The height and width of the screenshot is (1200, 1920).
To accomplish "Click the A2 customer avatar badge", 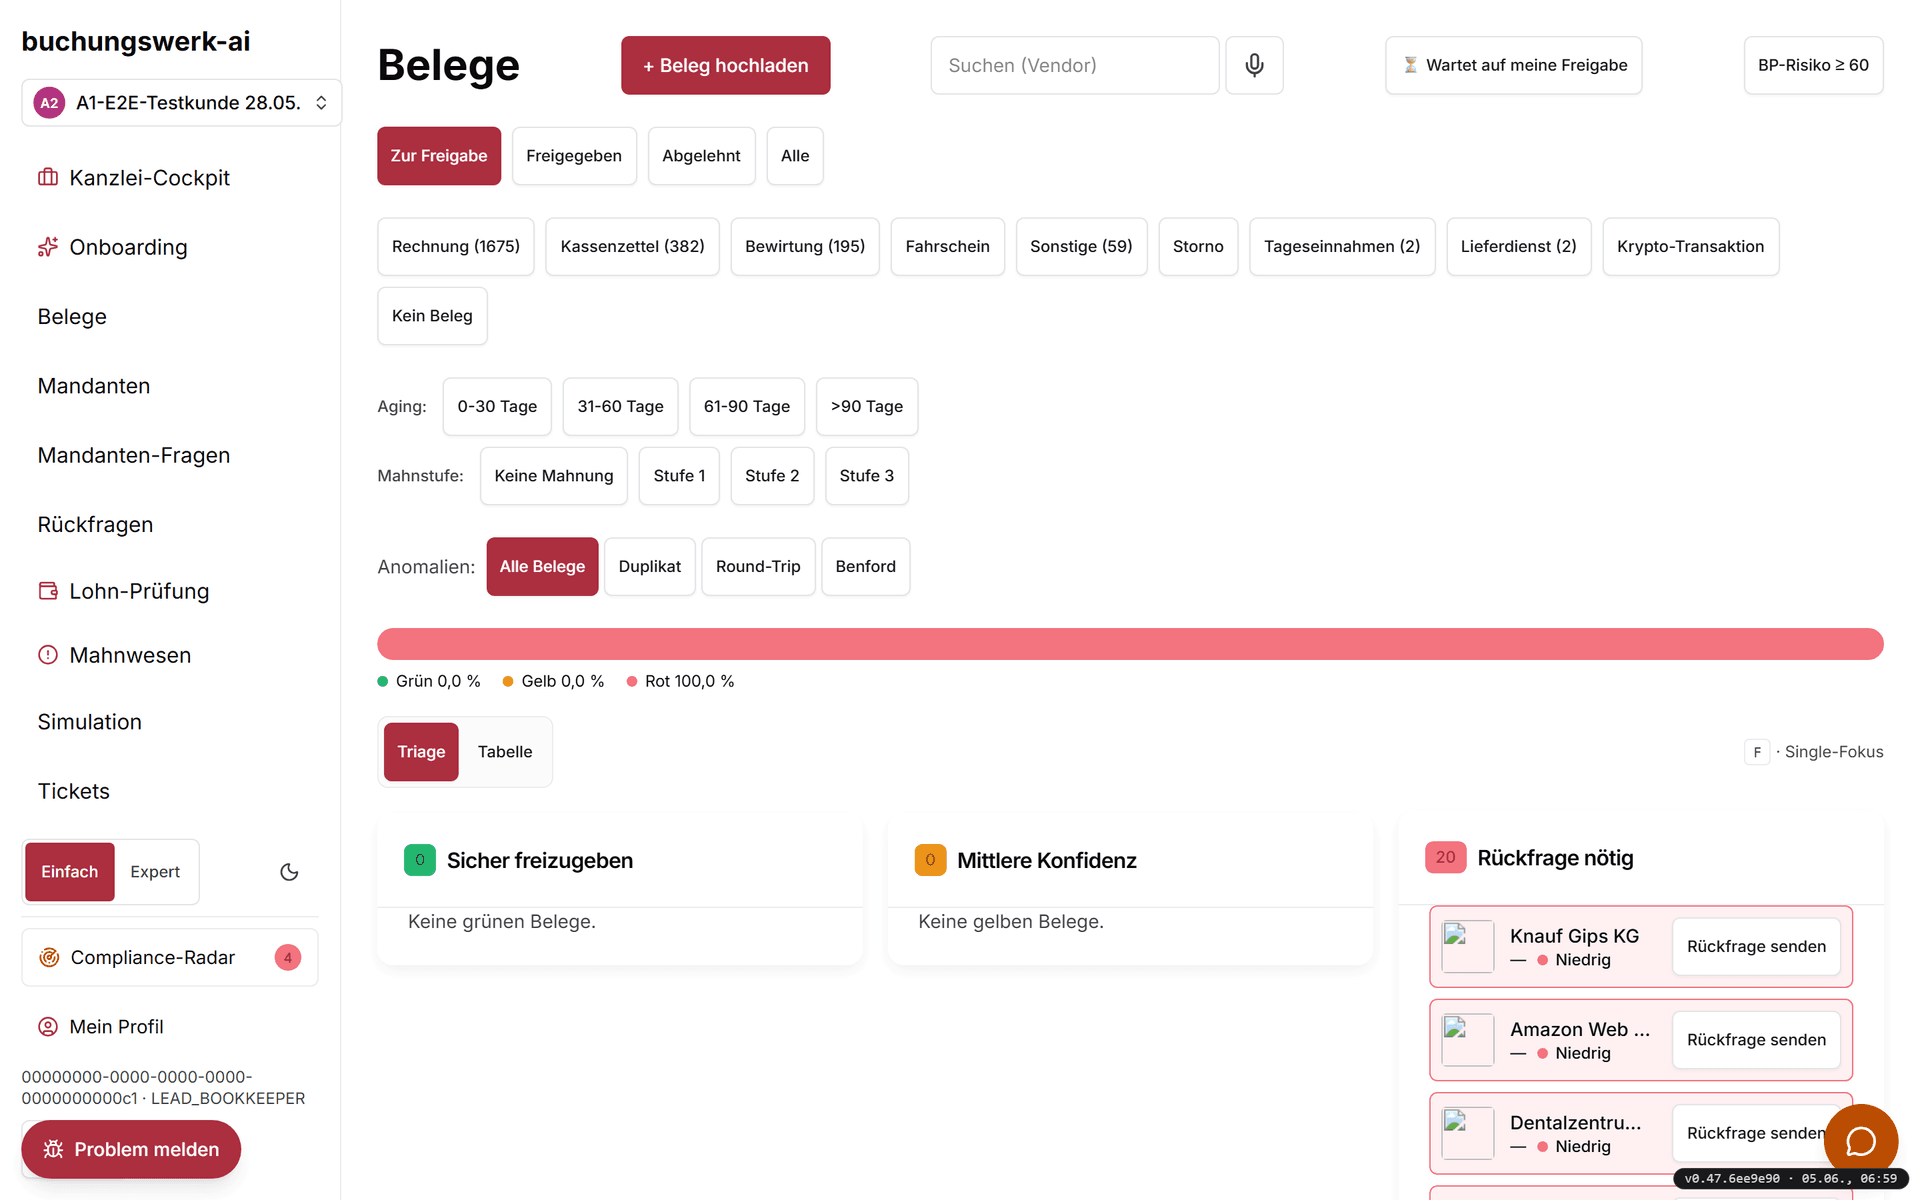I will (49, 103).
